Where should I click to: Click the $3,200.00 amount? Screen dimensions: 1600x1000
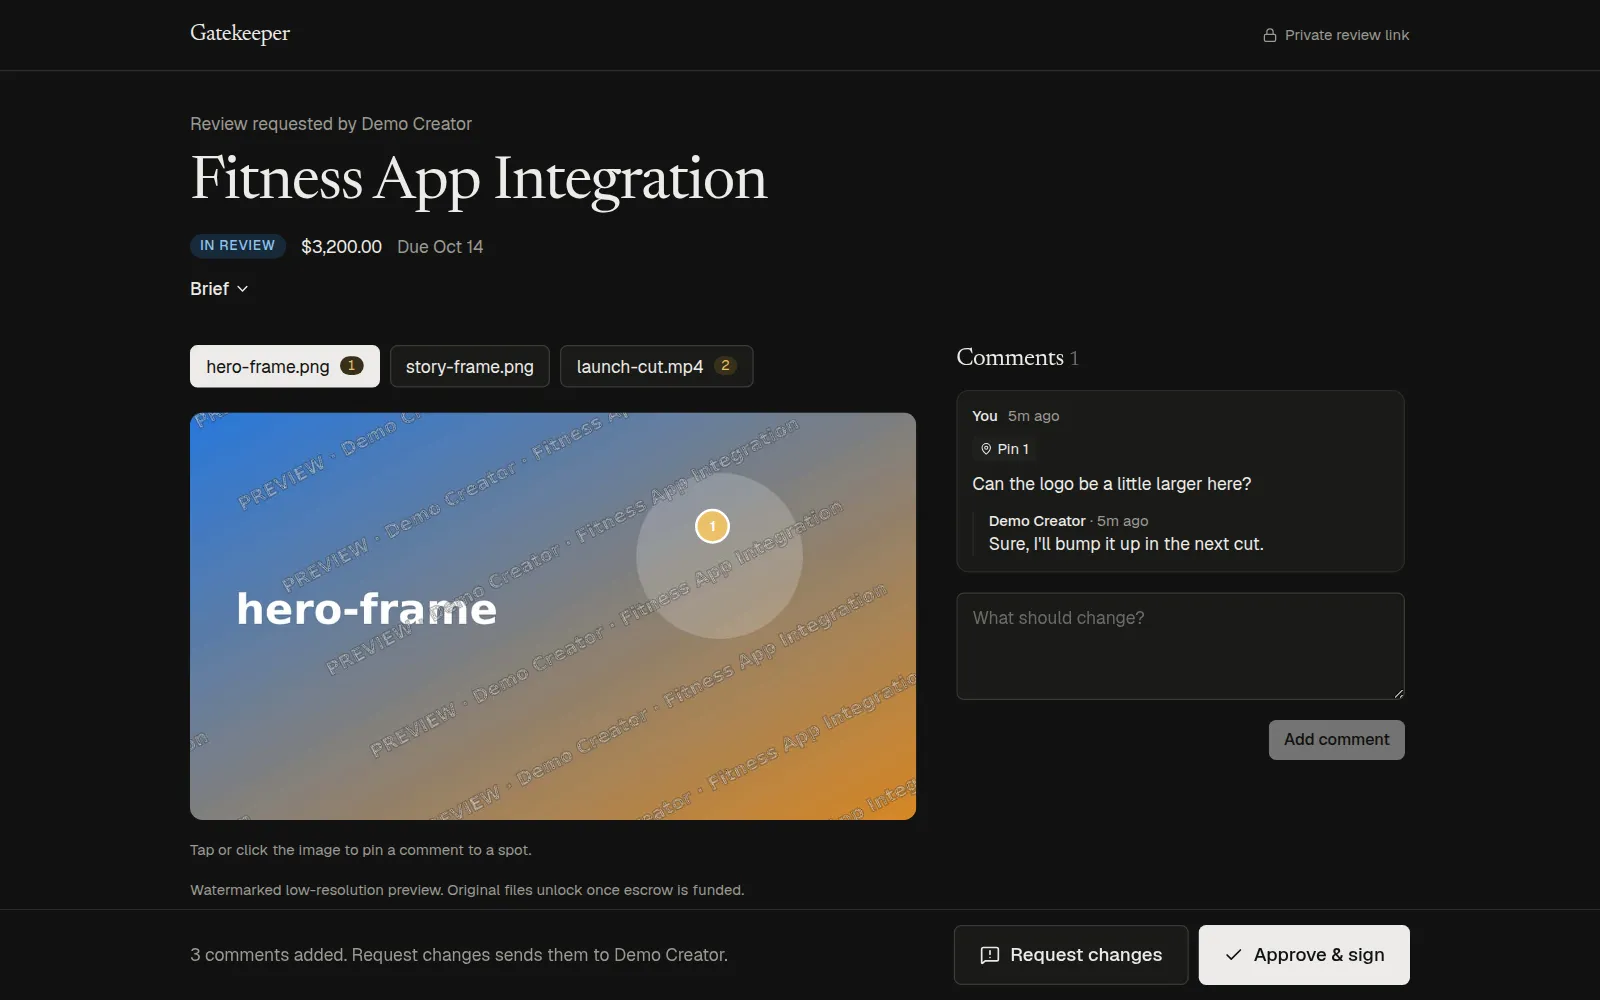(341, 247)
